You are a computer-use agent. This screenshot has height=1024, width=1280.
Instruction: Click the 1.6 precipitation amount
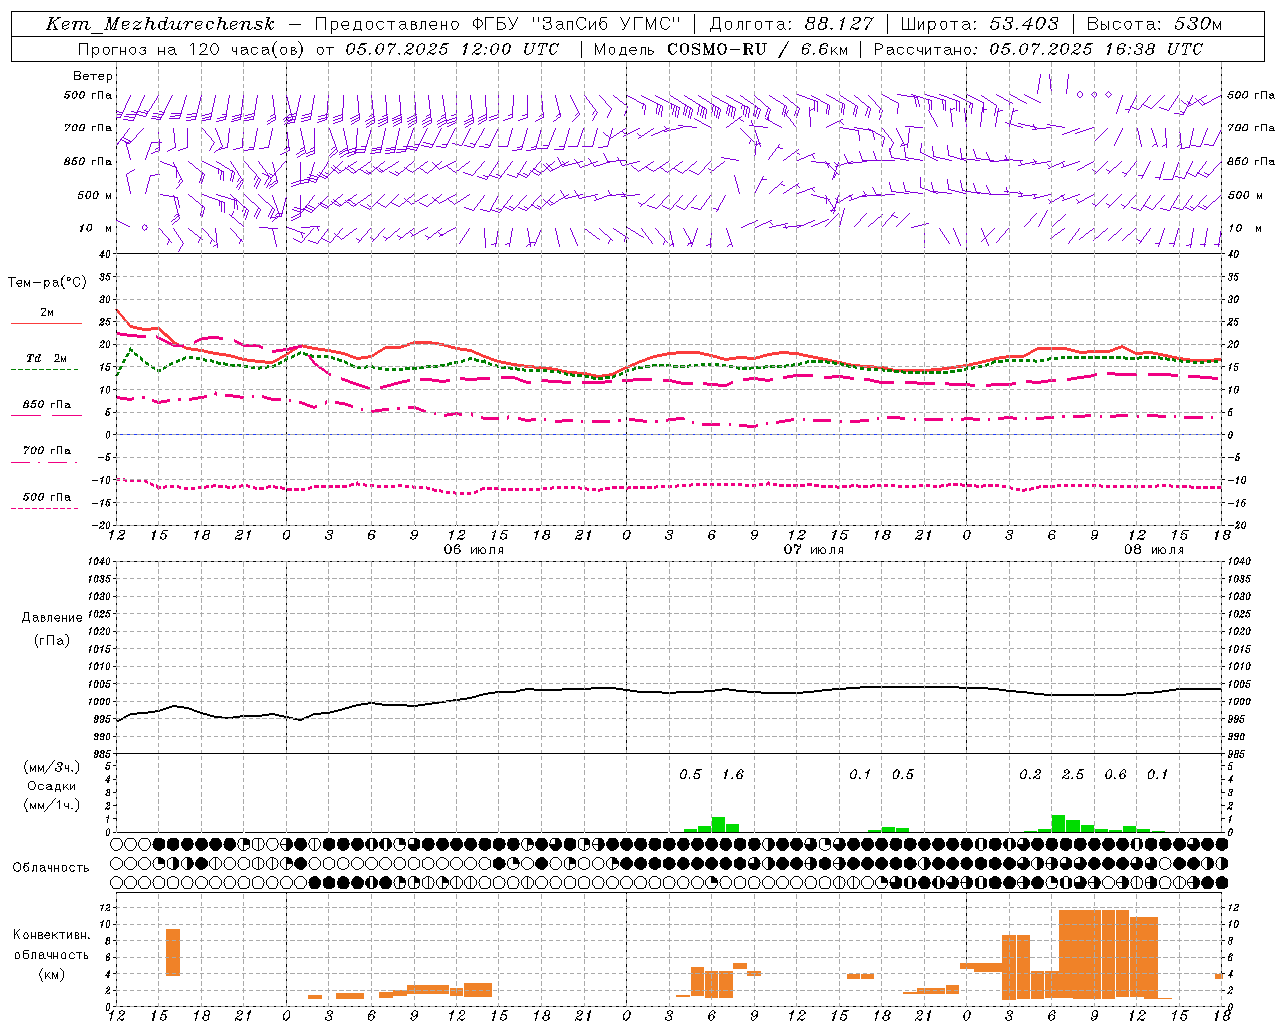coord(733,775)
